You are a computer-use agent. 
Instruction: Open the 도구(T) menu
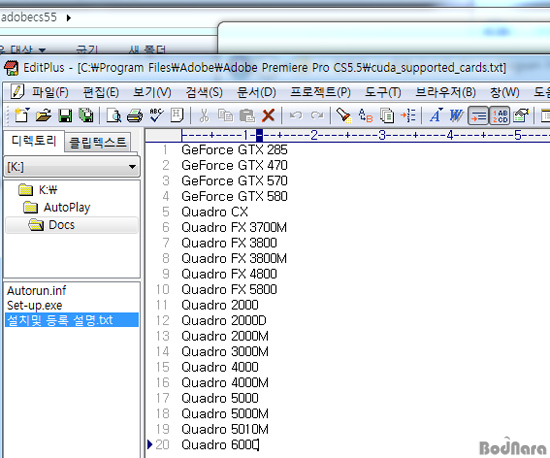[383, 92]
